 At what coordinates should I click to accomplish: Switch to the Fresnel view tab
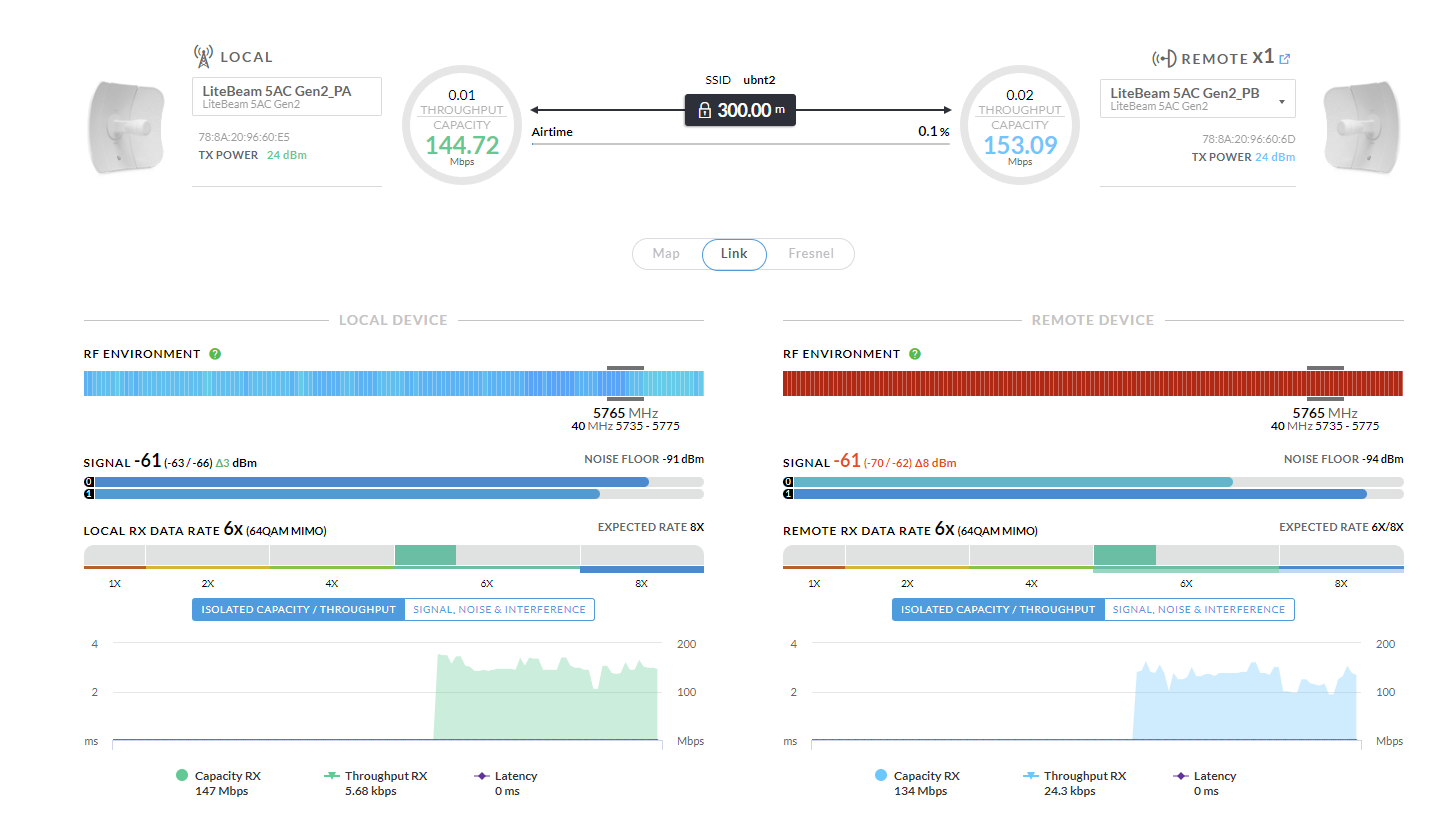pos(810,254)
